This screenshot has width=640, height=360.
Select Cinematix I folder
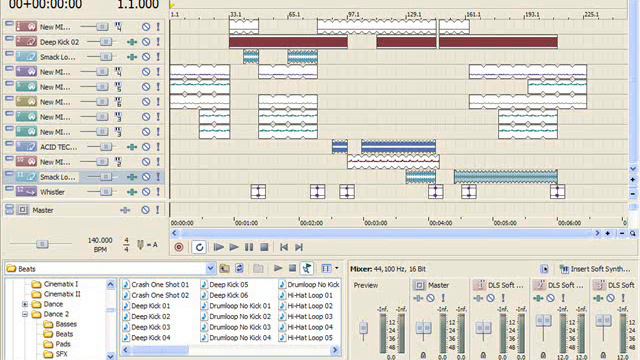tap(61, 284)
